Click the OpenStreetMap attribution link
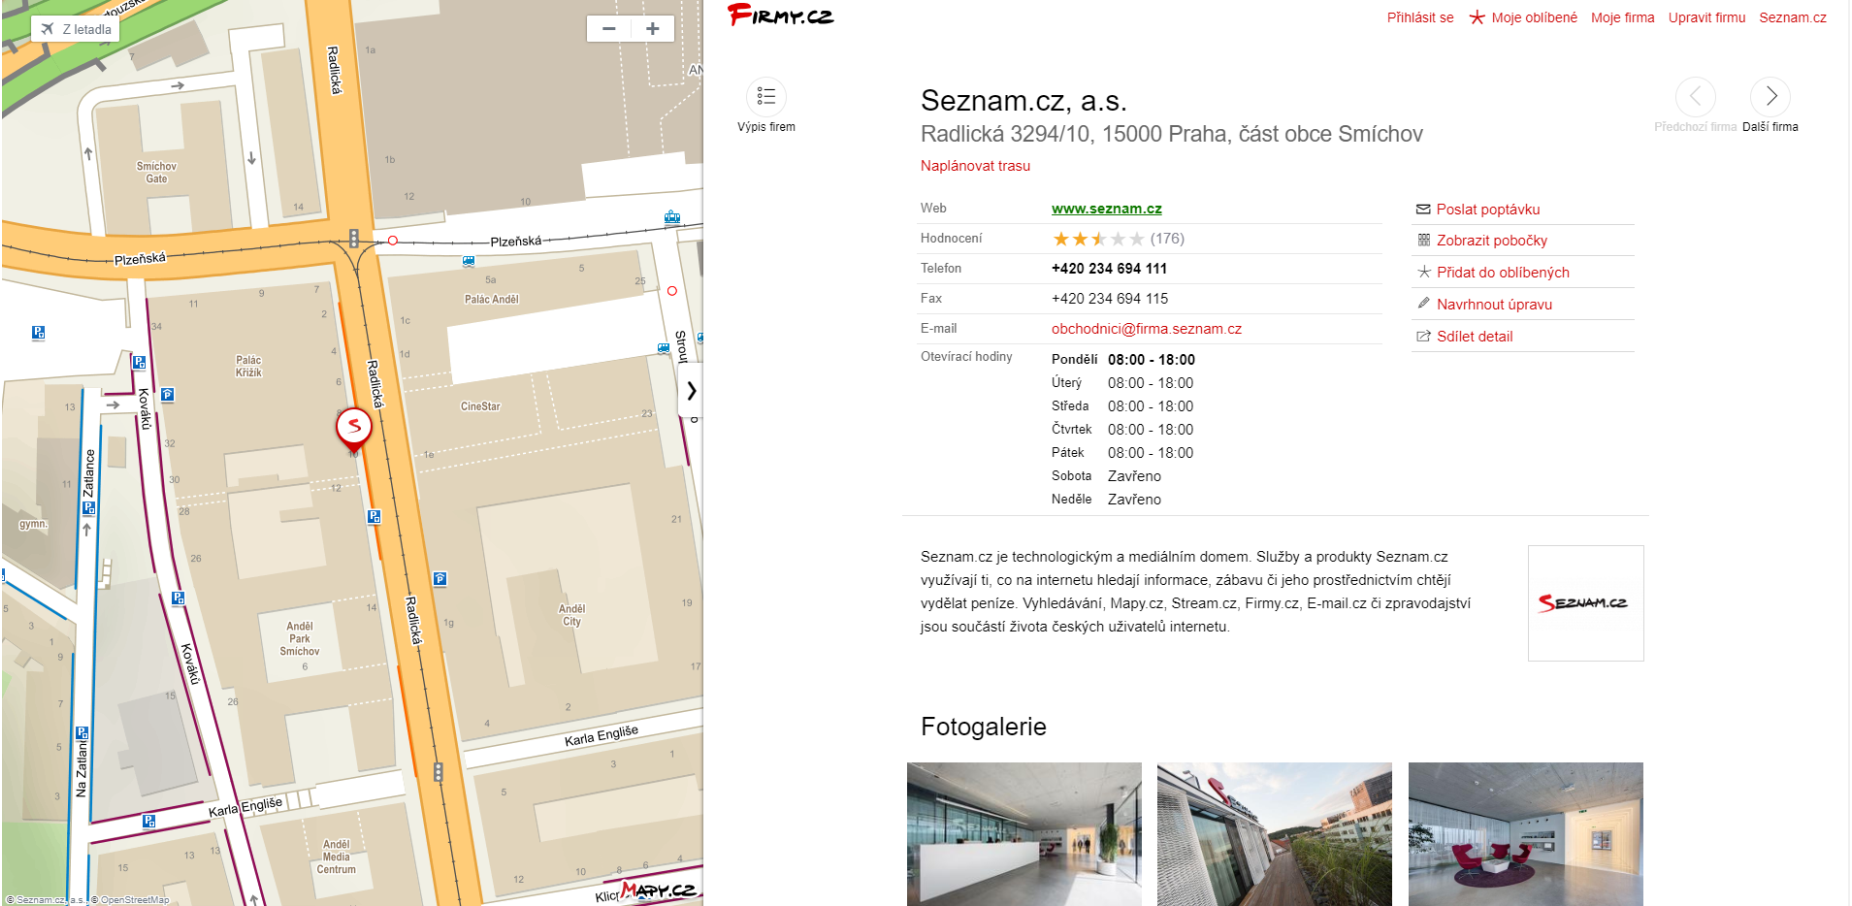Viewport: 1852px width, 906px height. [133, 900]
